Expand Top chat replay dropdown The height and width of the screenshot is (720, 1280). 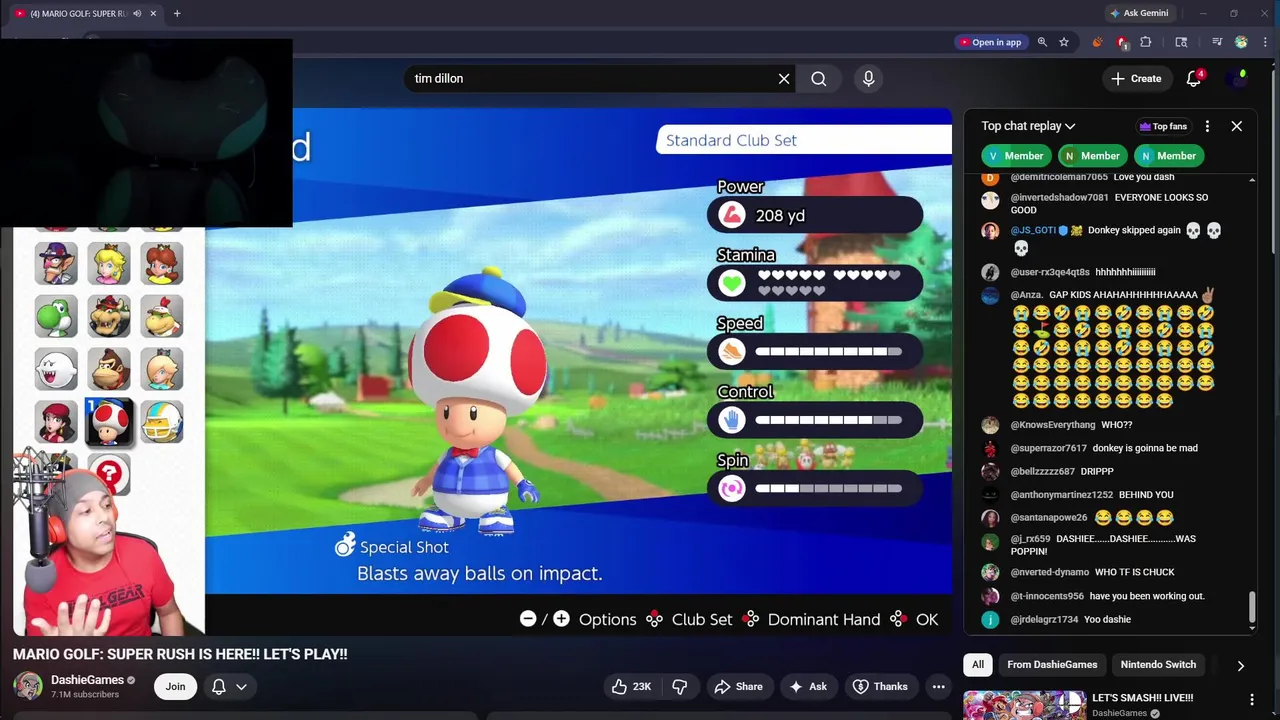pos(1028,126)
